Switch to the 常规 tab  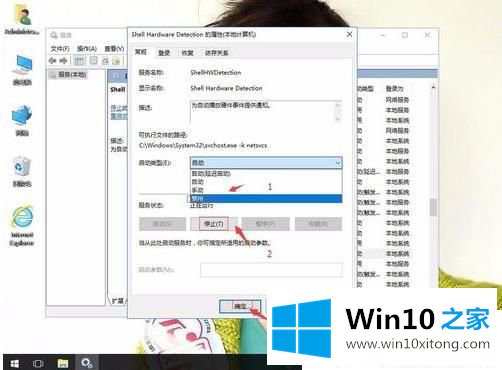click(141, 52)
